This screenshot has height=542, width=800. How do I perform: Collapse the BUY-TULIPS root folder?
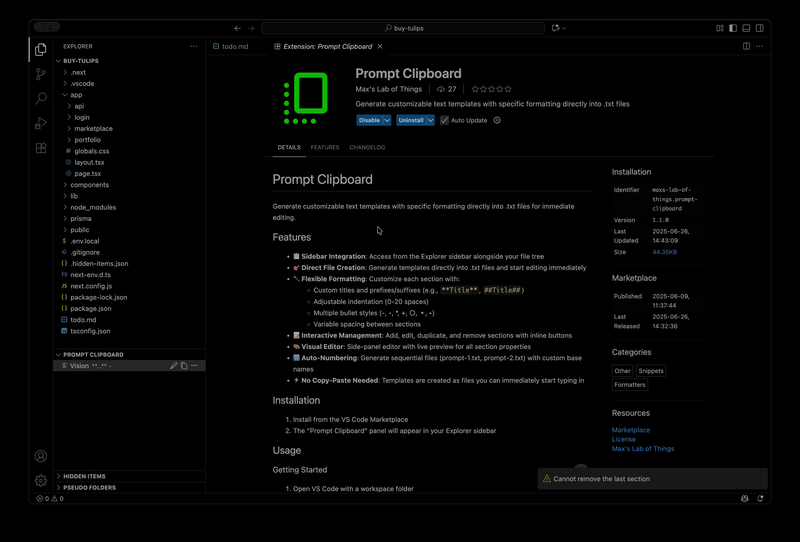pyautogui.click(x=130, y=61)
